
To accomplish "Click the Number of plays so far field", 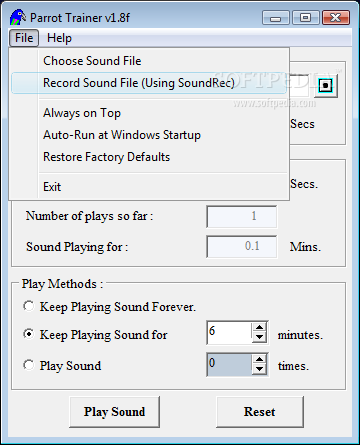I will pos(242,217).
